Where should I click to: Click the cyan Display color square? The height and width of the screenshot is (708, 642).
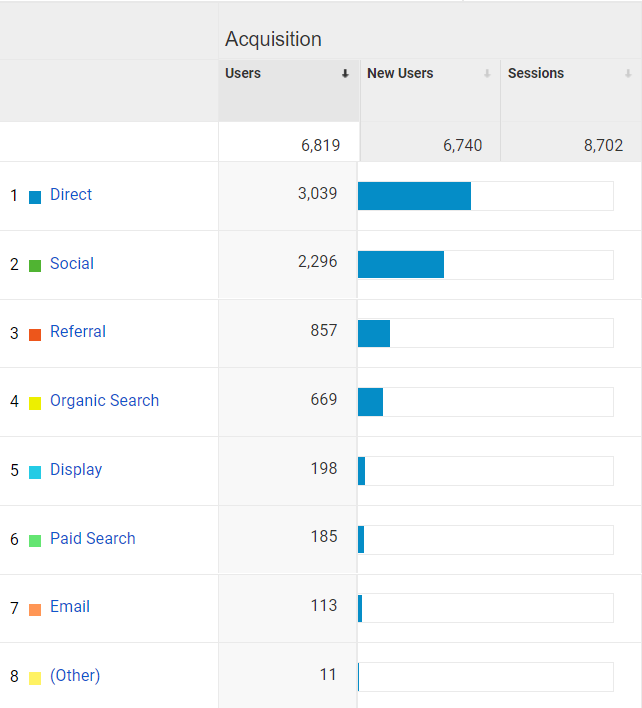[x=35, y=472]
